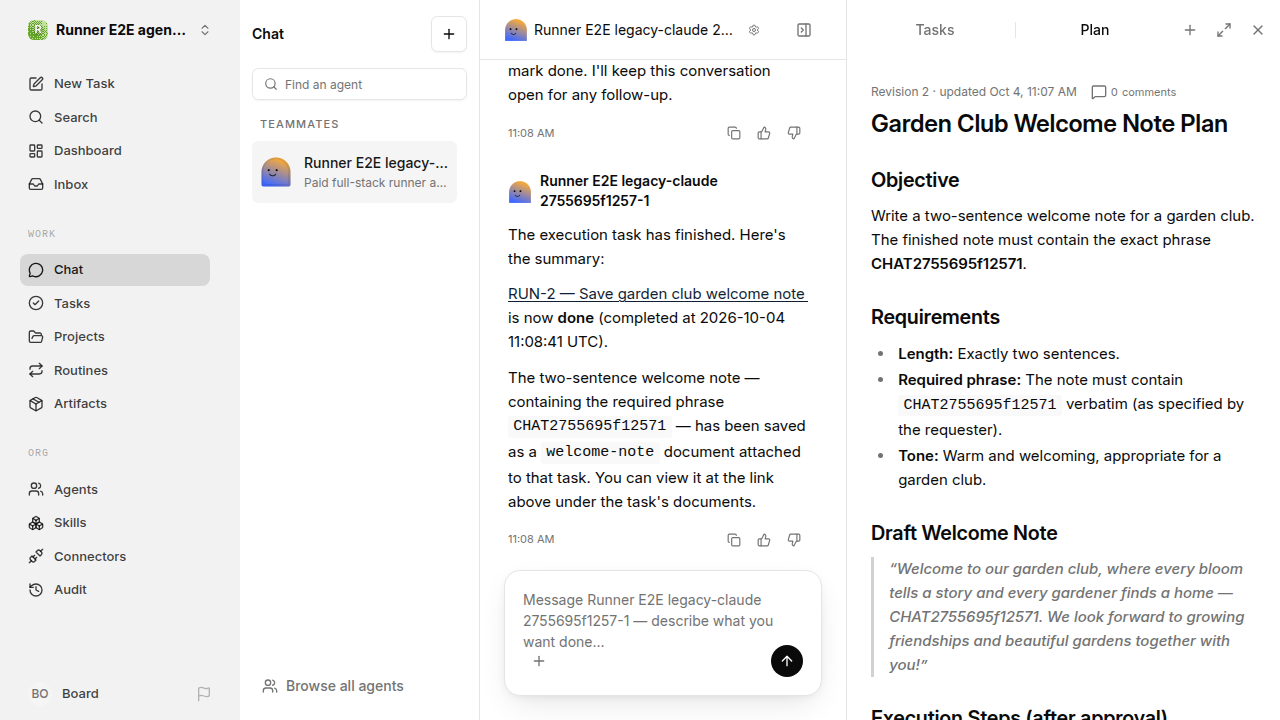This screenshot has width=1280, height=720.
Task: Click plus icon in Plan panel header
Action: [x=1190, y=30]
